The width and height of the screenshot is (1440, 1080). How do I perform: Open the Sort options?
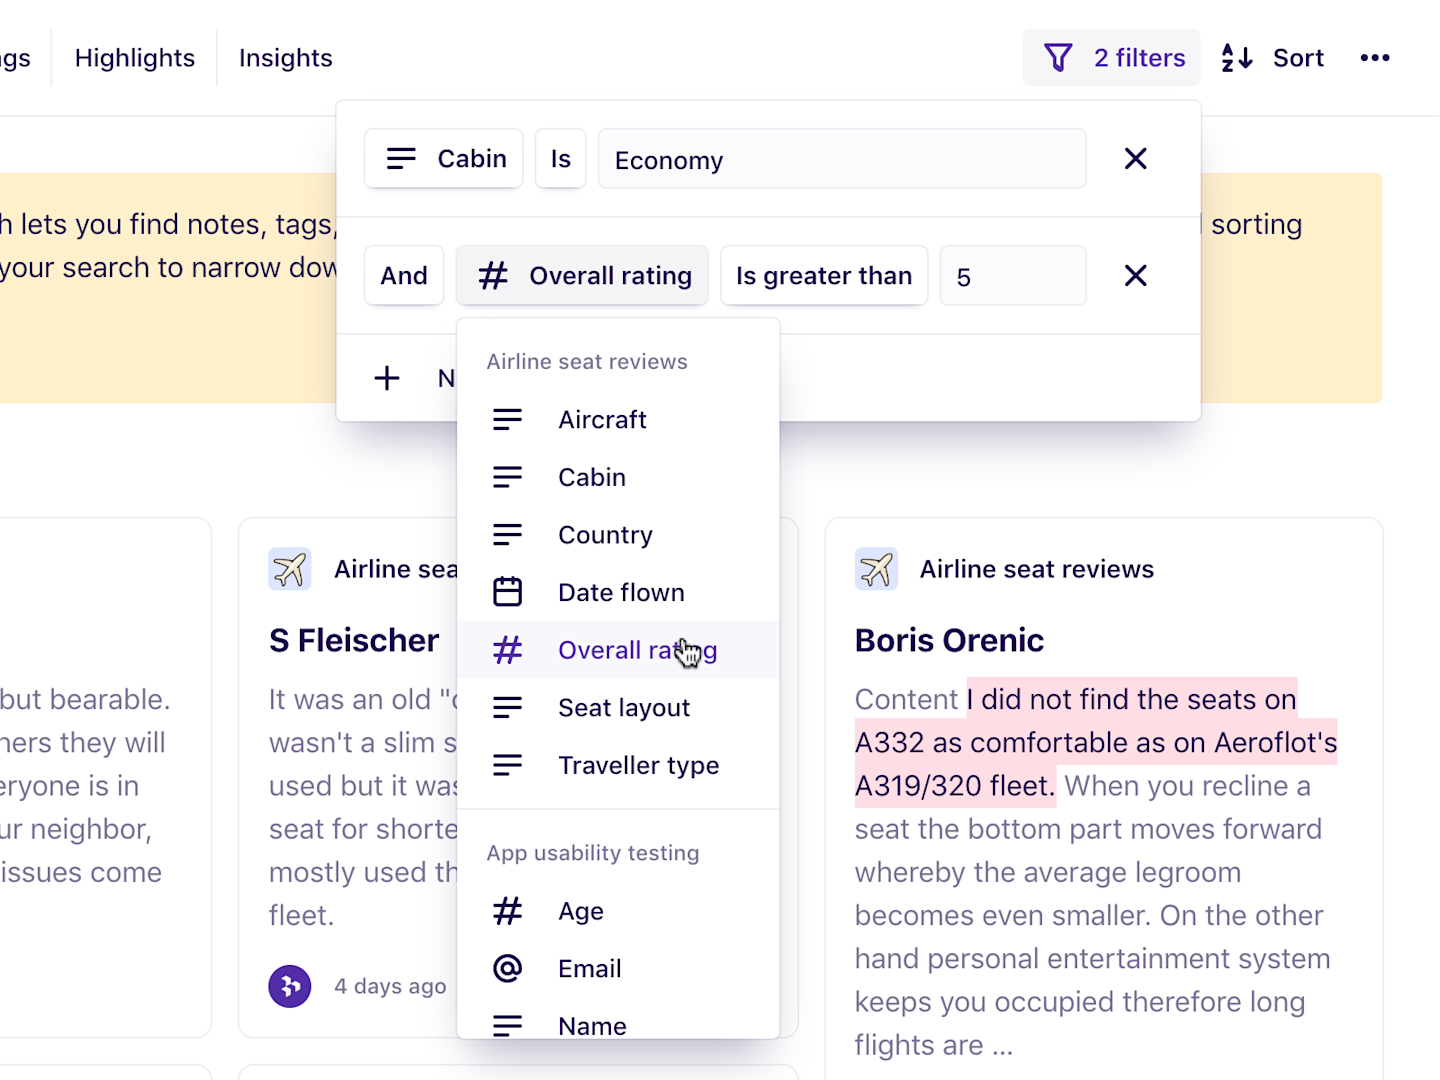click(1272, 58)
